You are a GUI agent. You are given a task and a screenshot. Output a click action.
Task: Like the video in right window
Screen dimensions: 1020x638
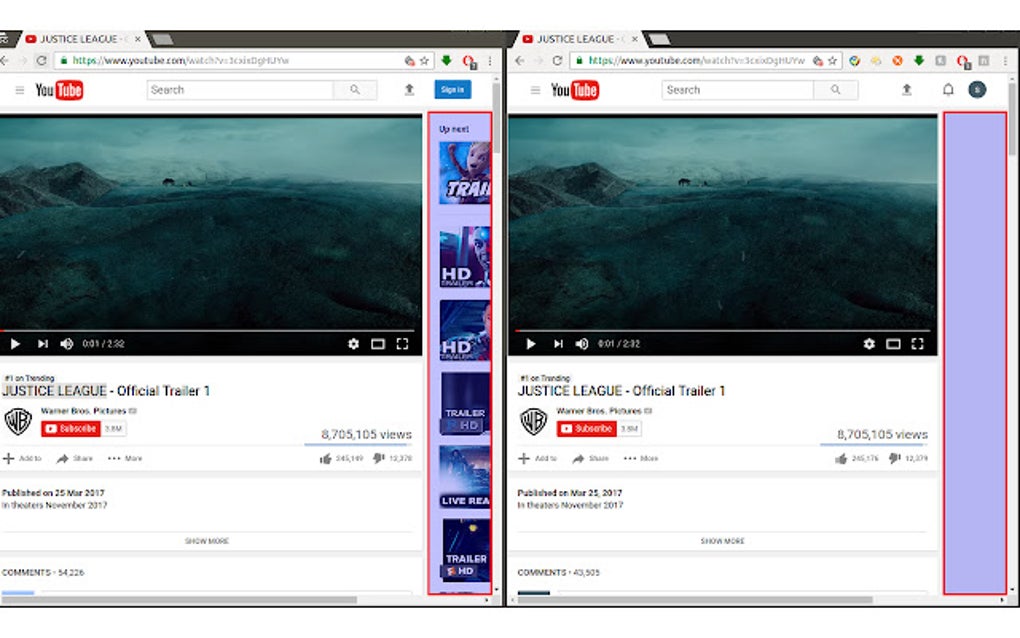tap(841, 459)
